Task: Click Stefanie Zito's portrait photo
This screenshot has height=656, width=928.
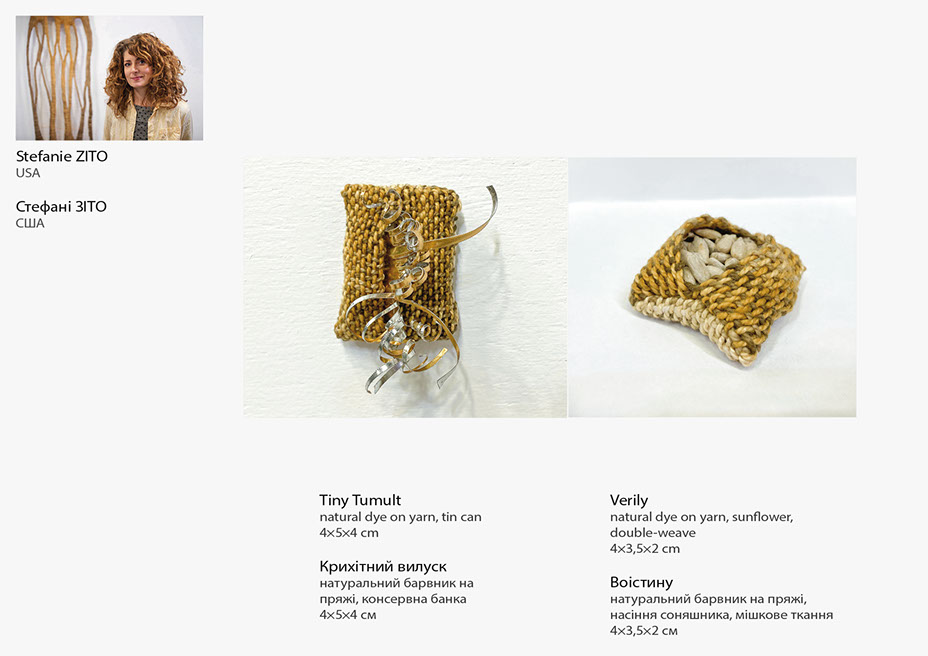Action: point(109,78)
